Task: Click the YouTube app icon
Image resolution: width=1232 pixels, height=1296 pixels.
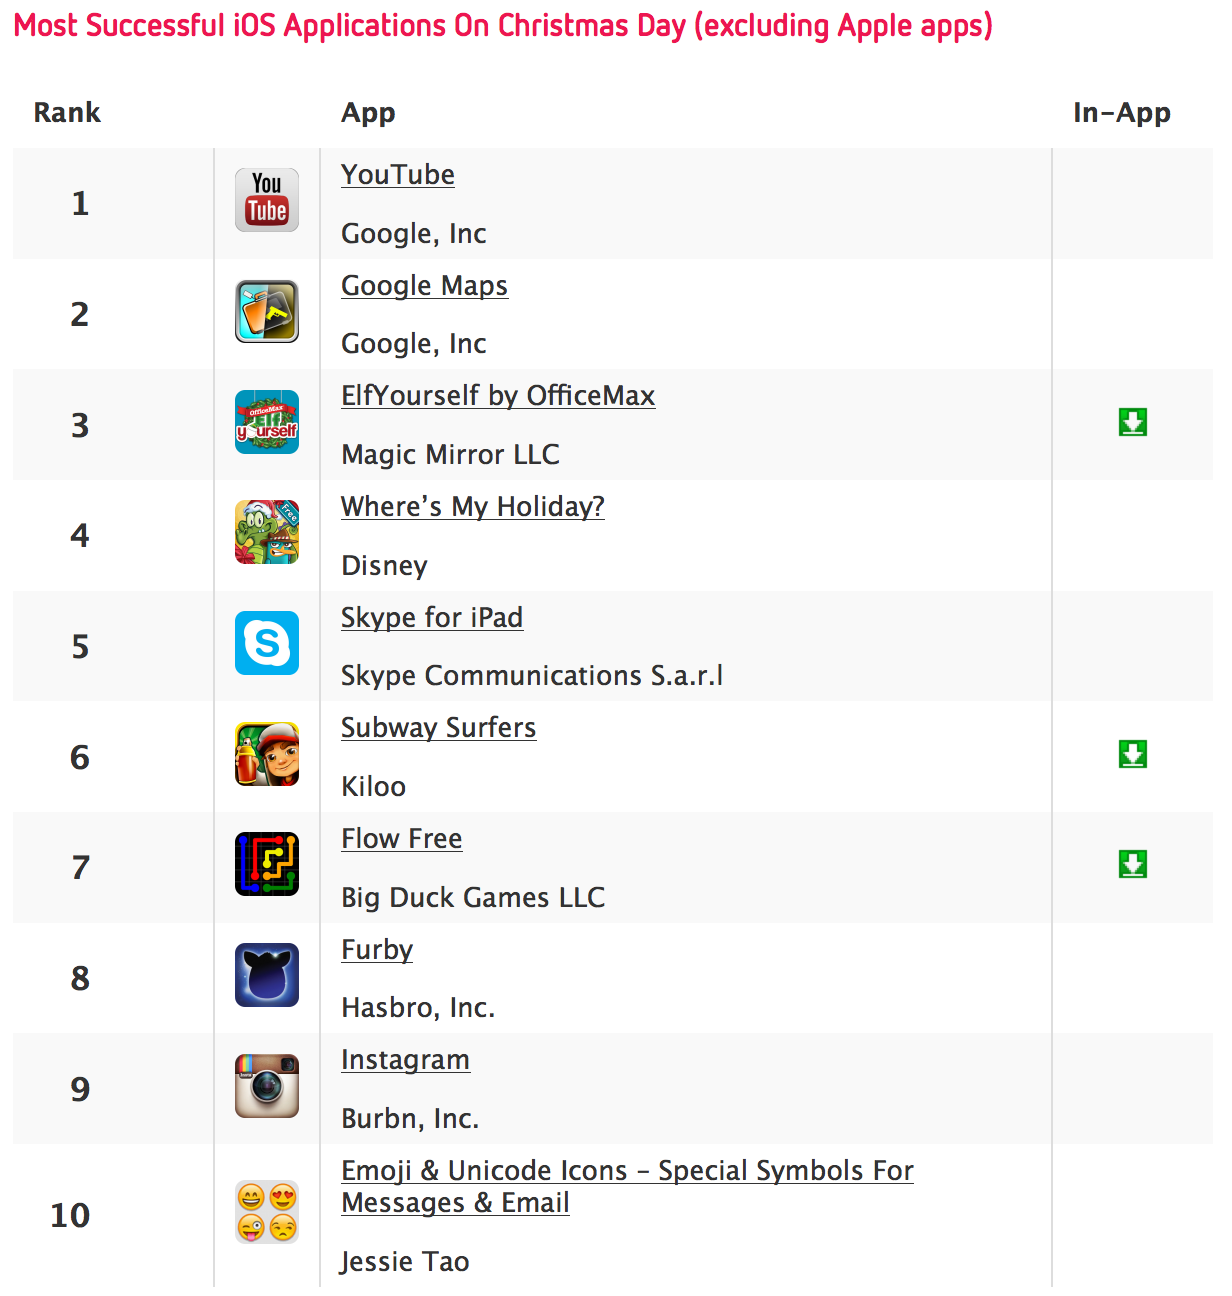Action: click(x=267, y=200)
